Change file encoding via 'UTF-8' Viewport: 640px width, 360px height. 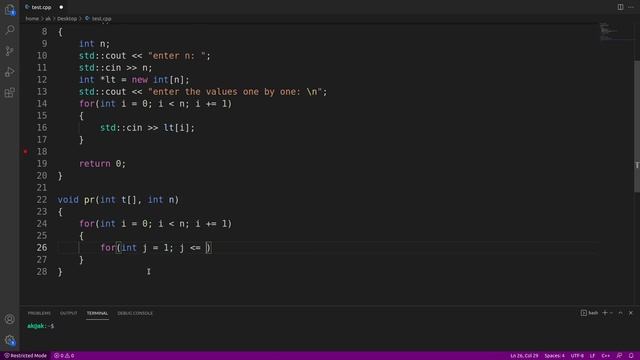tap(577, 356)
